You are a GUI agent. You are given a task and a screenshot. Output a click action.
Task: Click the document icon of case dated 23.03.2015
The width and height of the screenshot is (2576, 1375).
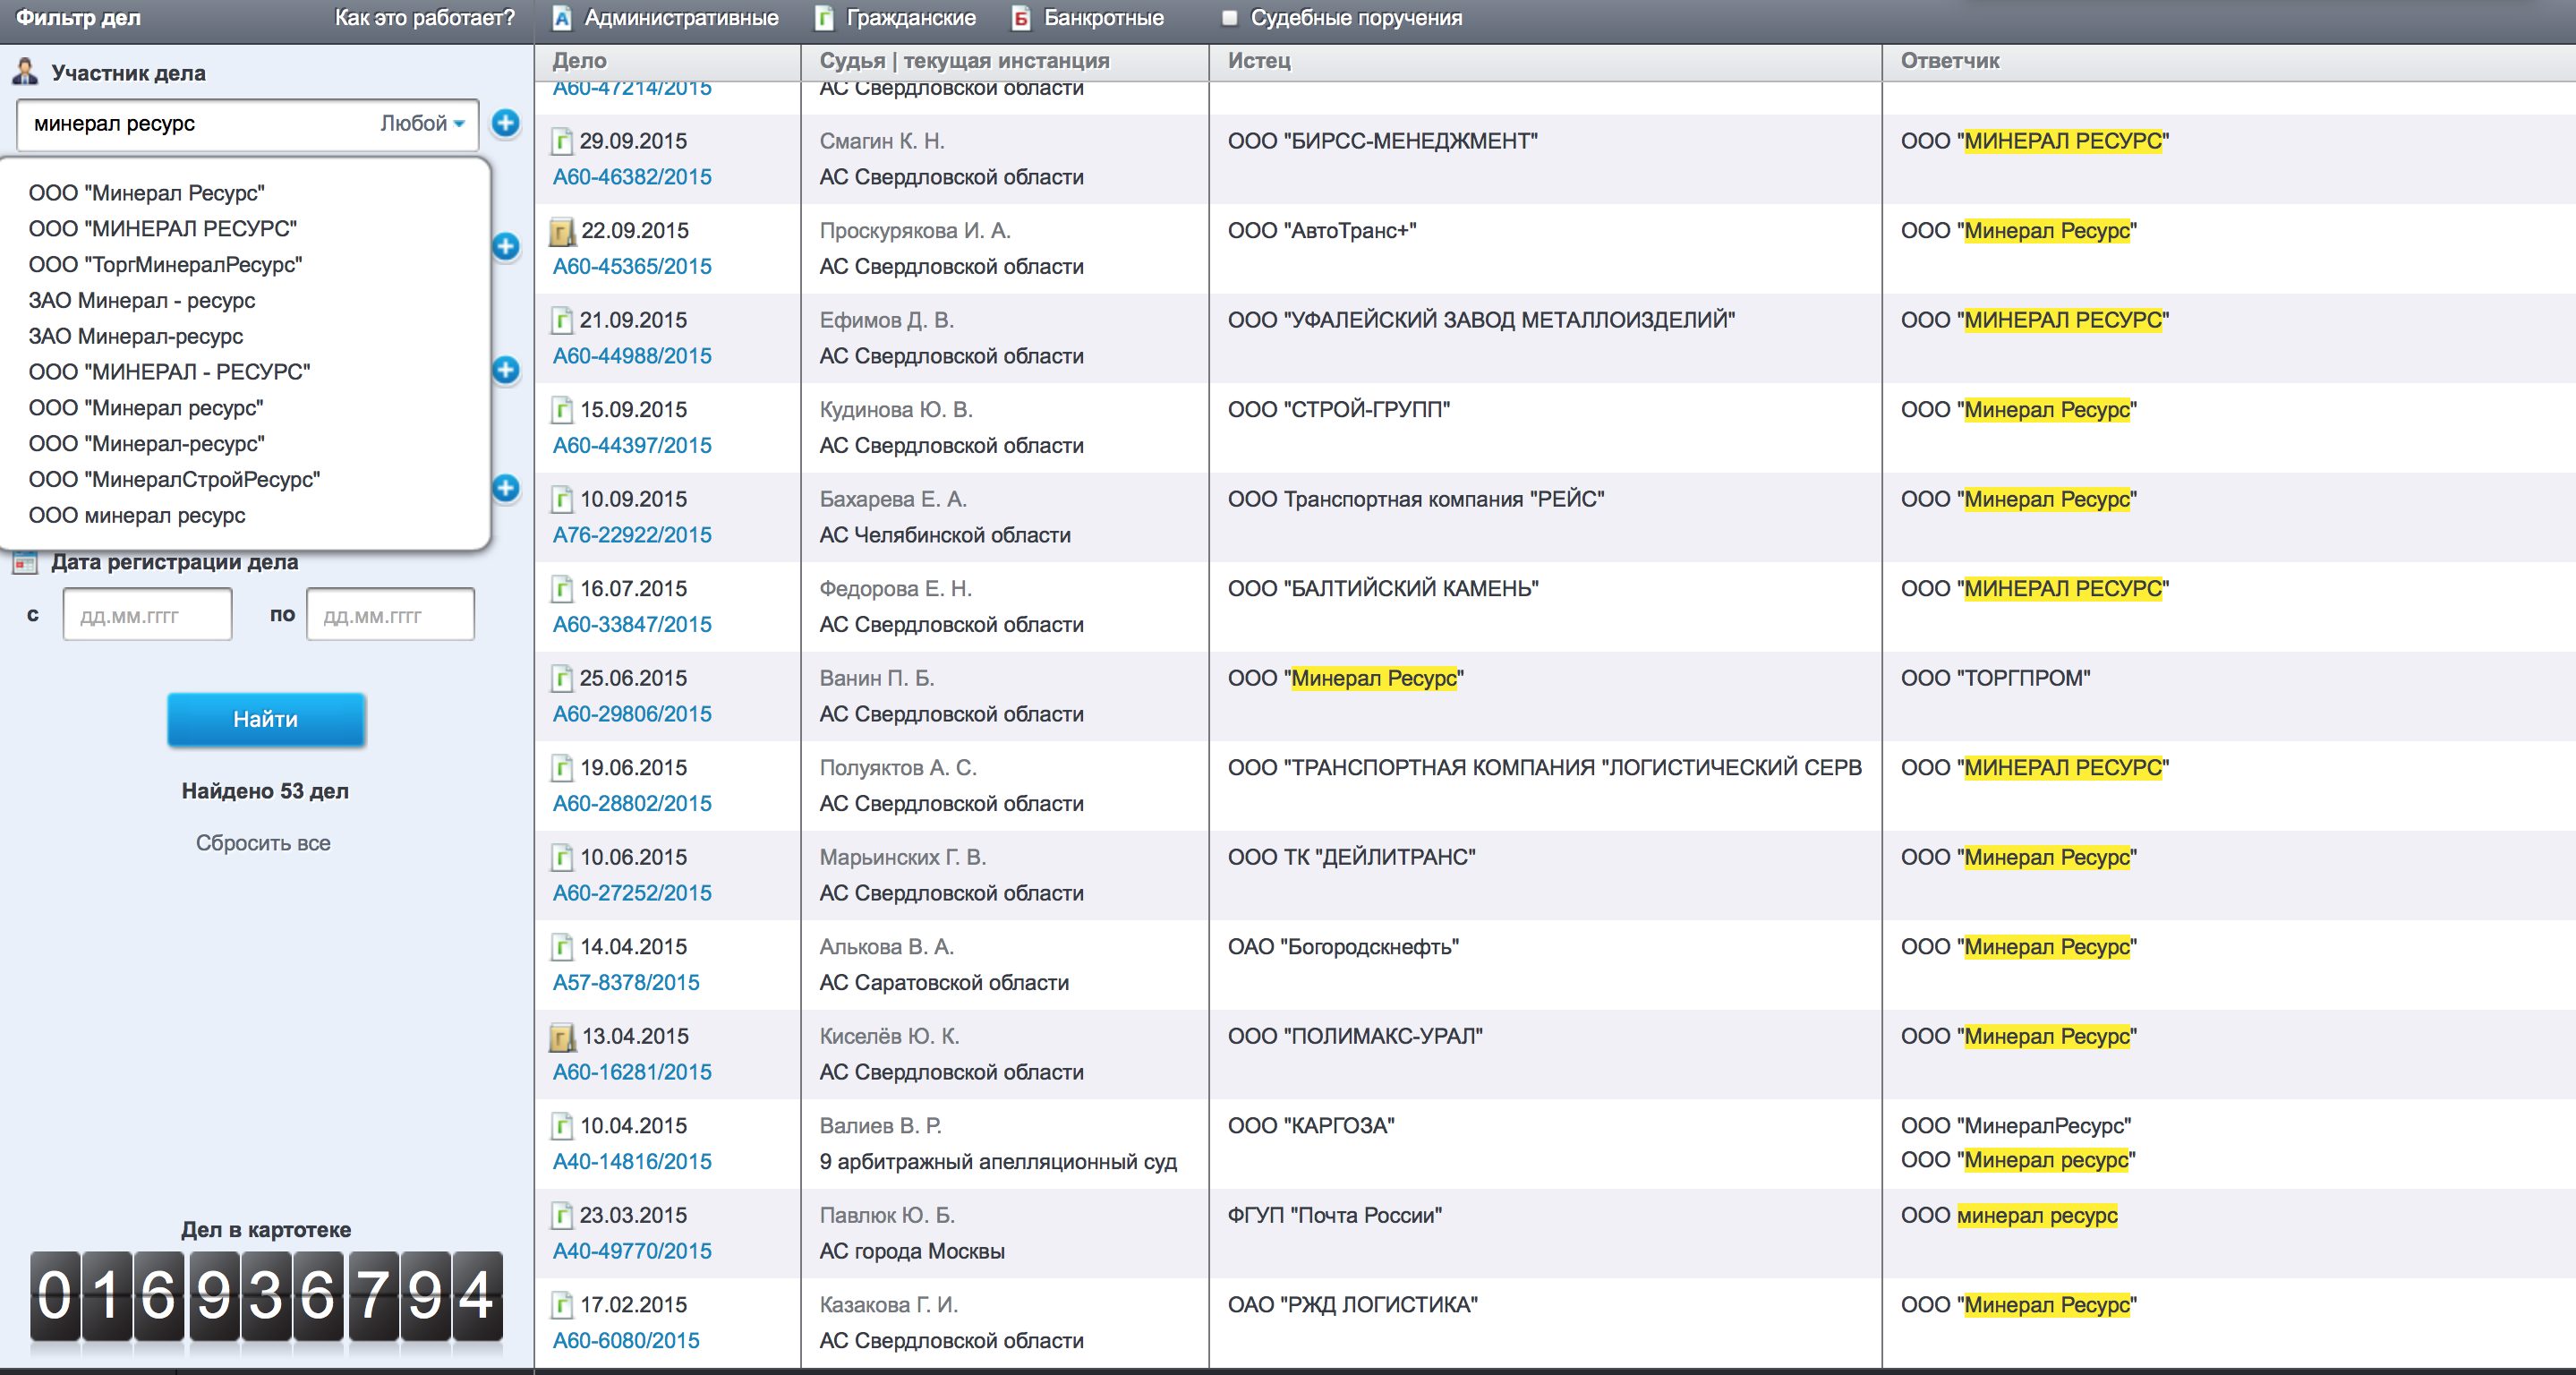pos(562,1215)
